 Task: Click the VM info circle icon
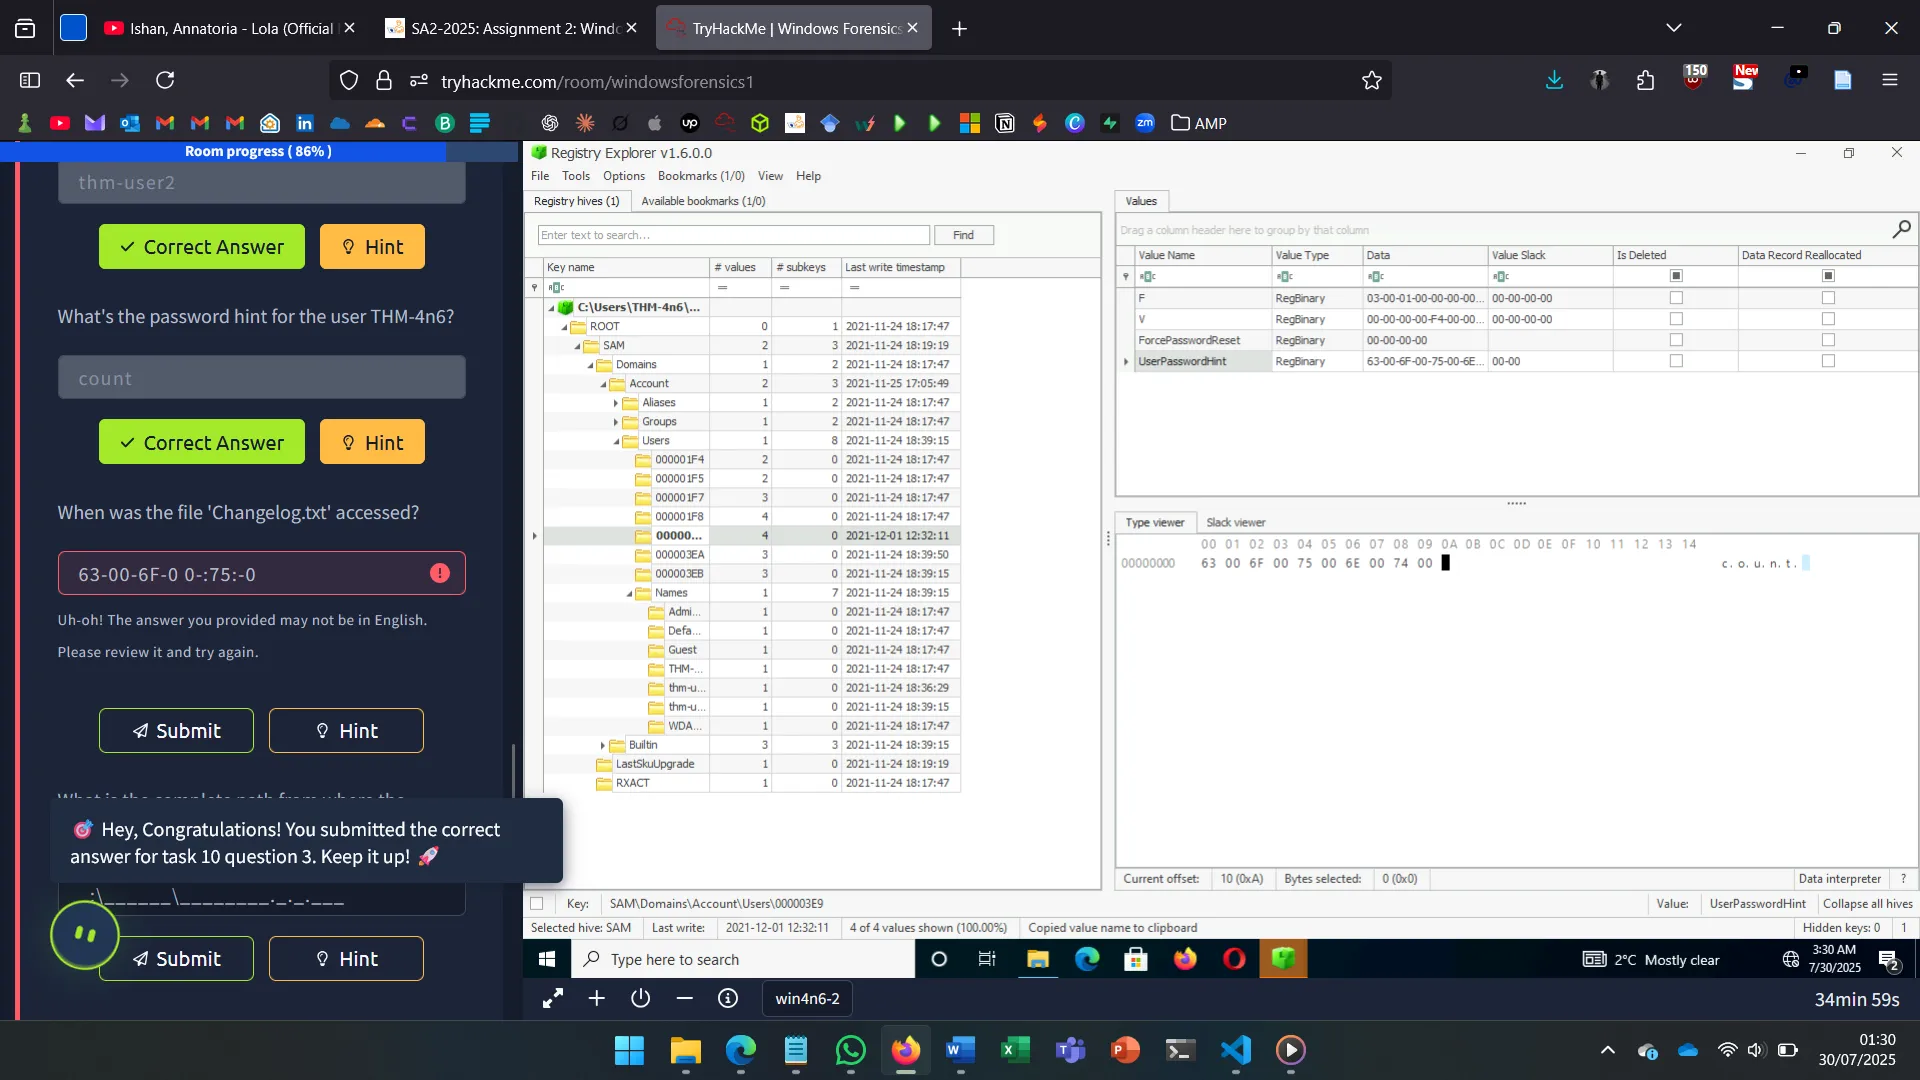[x=728, y=998]
